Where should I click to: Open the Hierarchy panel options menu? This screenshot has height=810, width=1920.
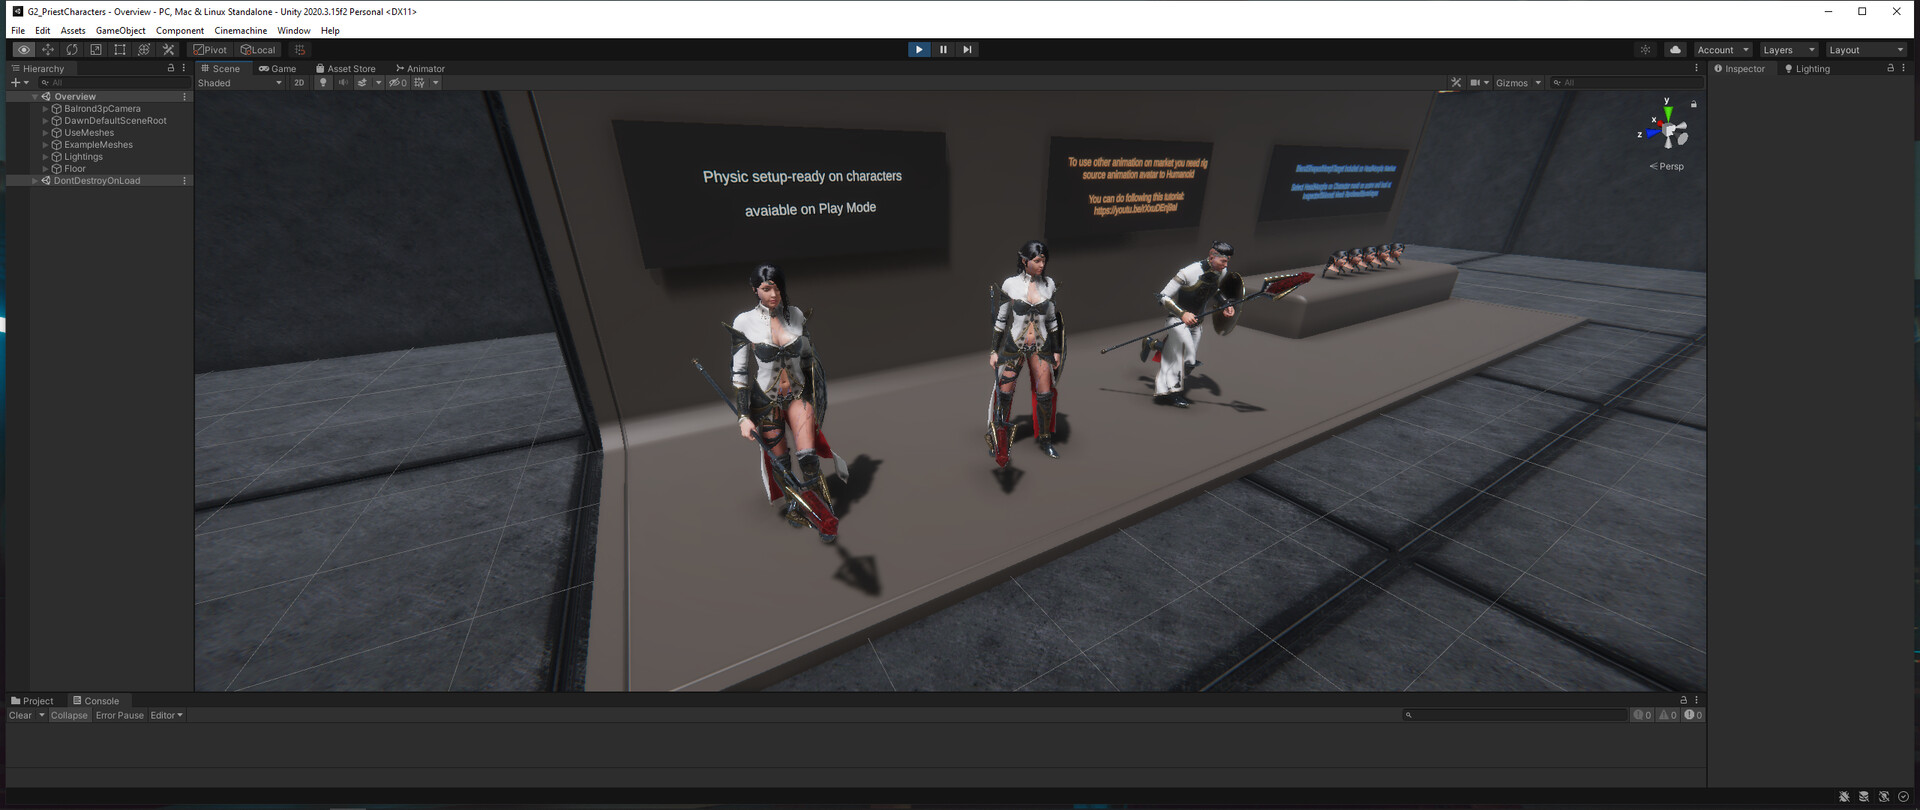pyautogui.click(x=184, y=68)
